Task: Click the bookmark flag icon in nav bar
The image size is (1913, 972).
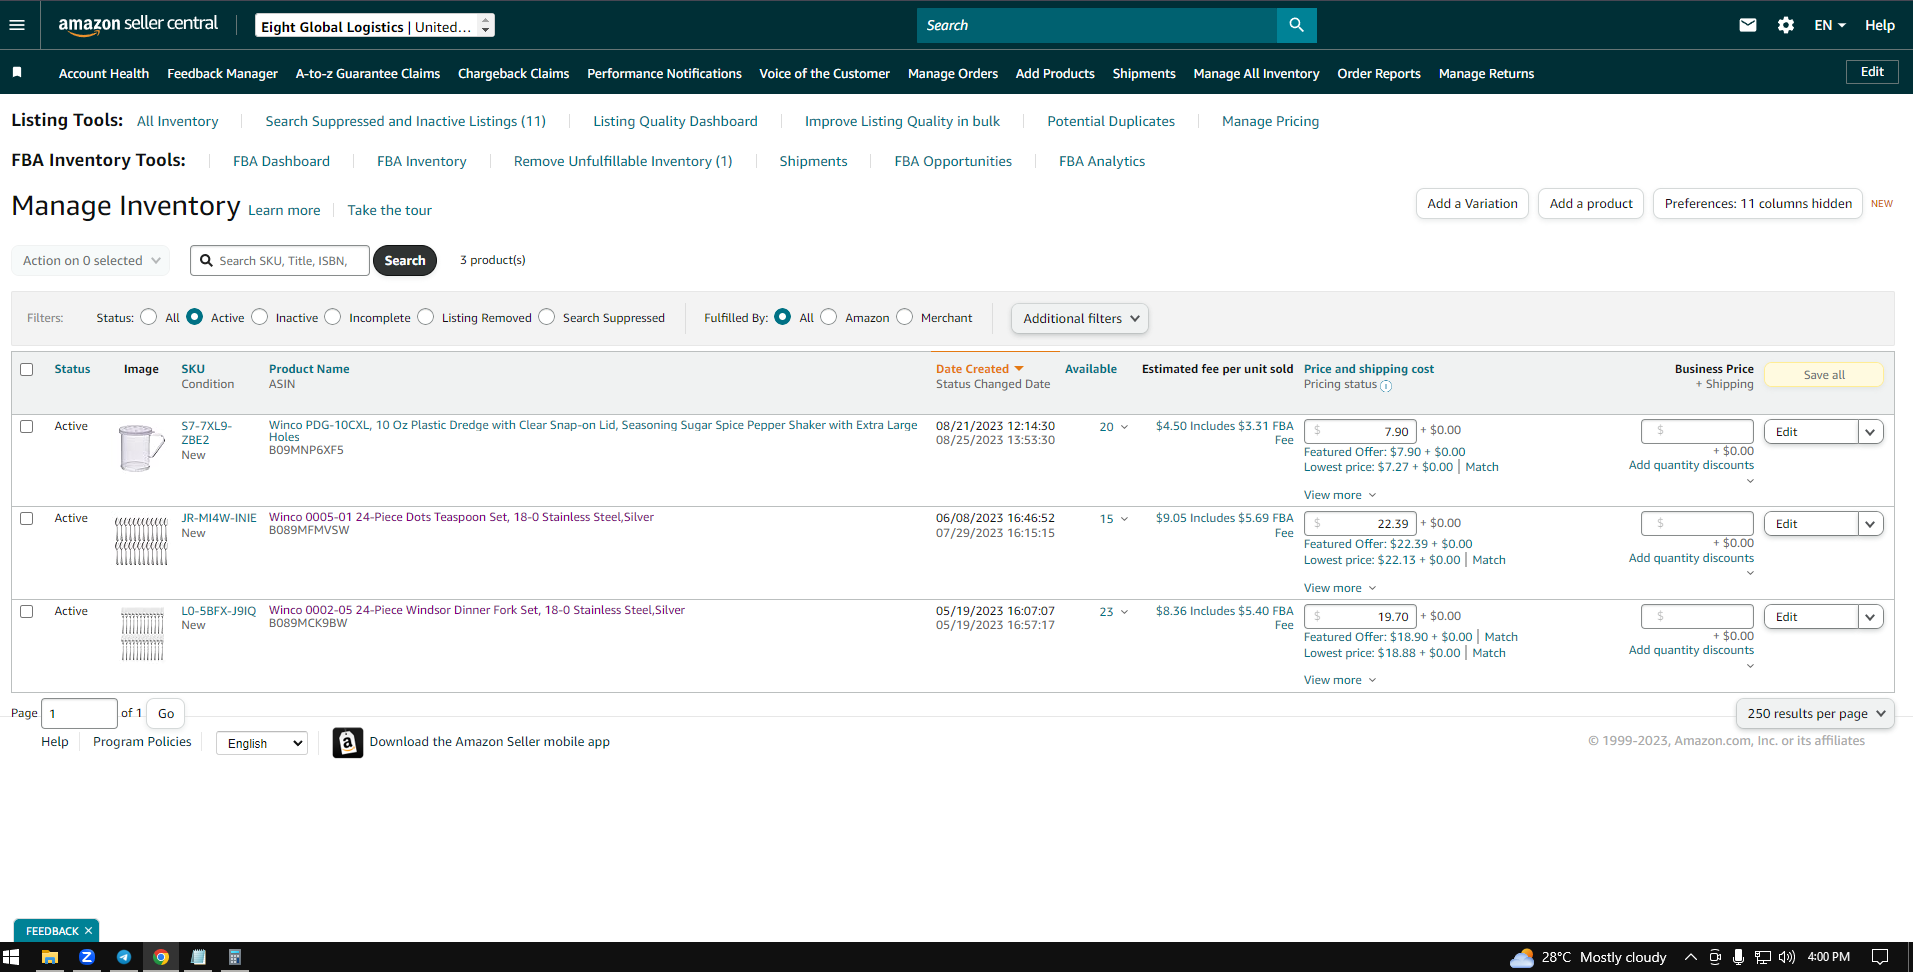Action: (x=17, y=72)
